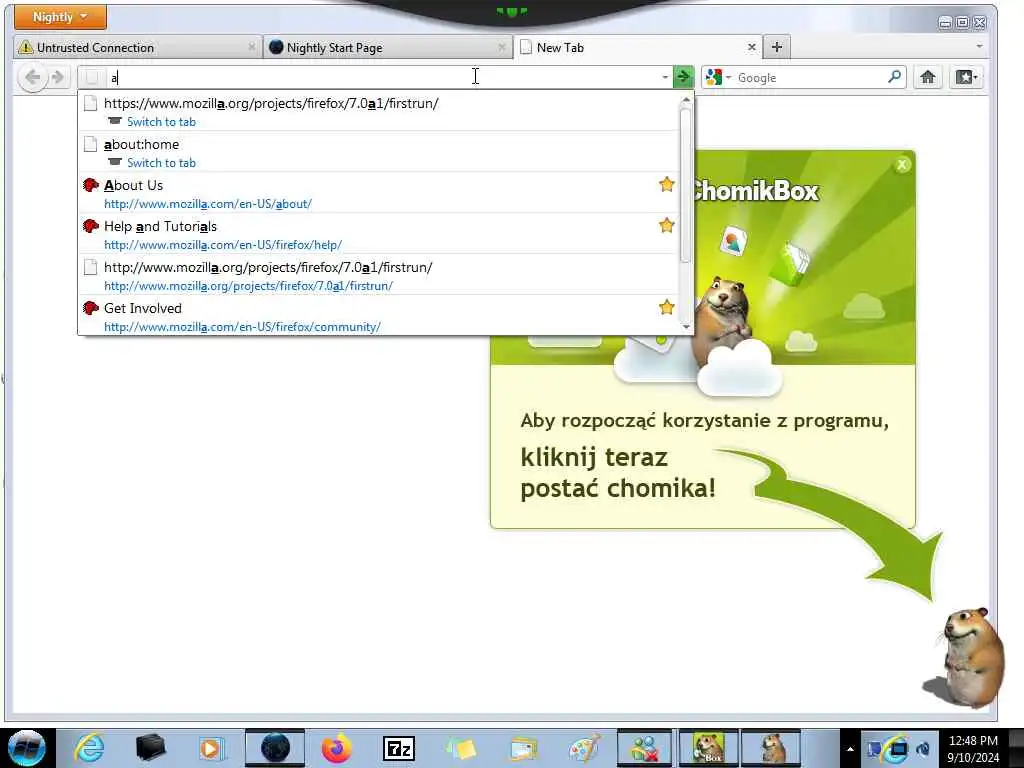Open ChomikBox taskbar icon
The height and width of the screenshot is (768, 1024).
[x=709, y=748]
